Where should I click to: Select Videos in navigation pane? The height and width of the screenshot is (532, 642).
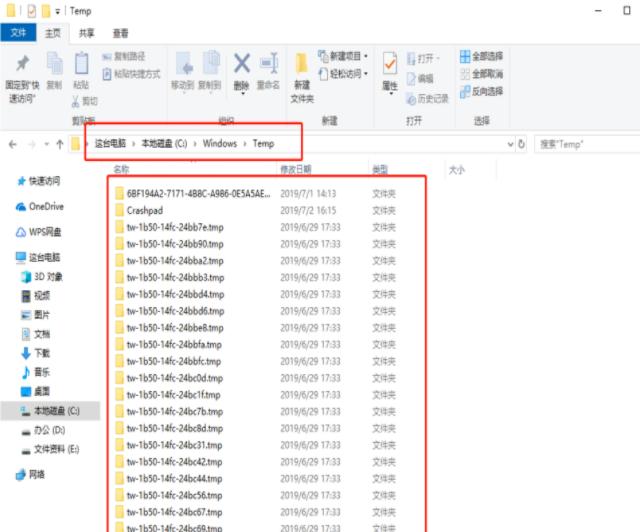(36, 296)
